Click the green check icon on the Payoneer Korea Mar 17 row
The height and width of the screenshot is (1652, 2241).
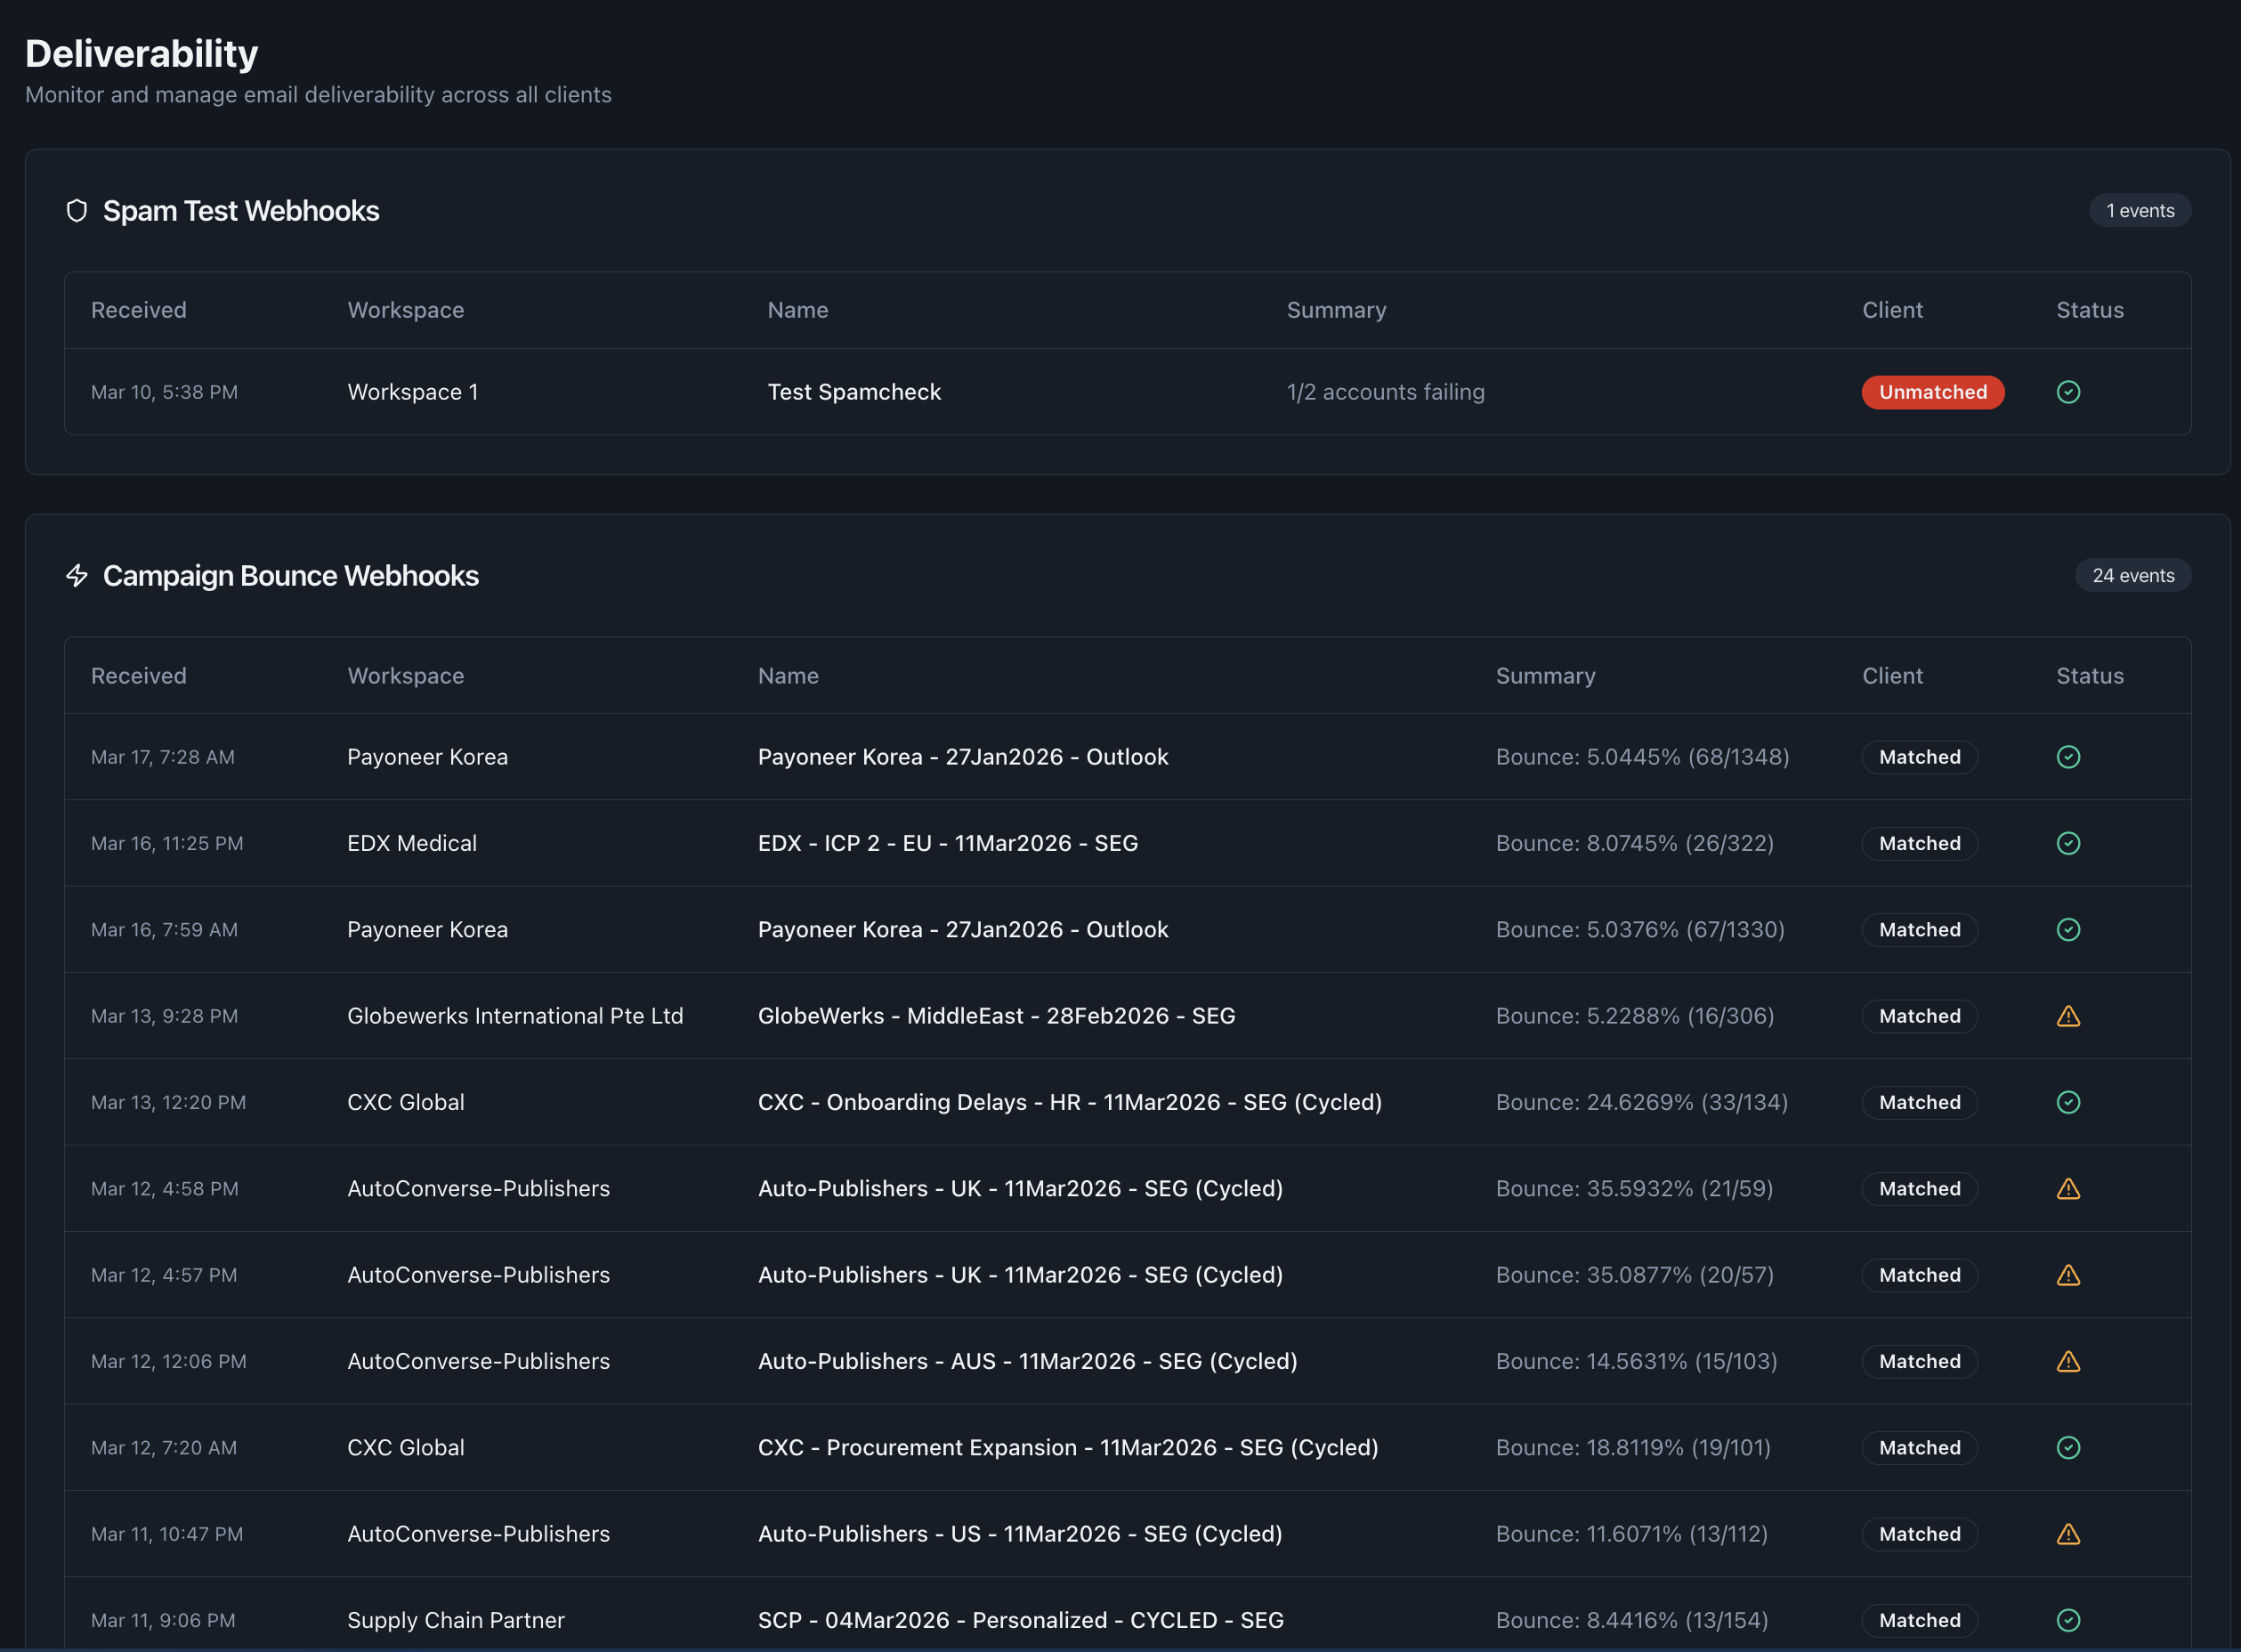tap(2068, 757)
